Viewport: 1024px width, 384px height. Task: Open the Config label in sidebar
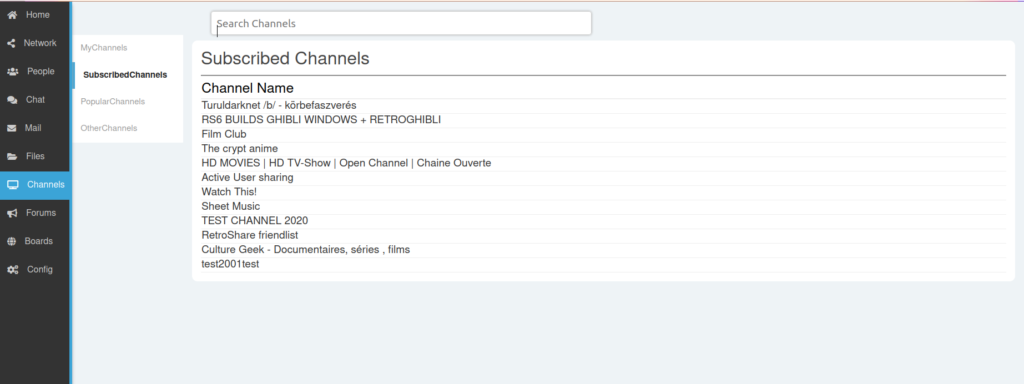point(40,270)
